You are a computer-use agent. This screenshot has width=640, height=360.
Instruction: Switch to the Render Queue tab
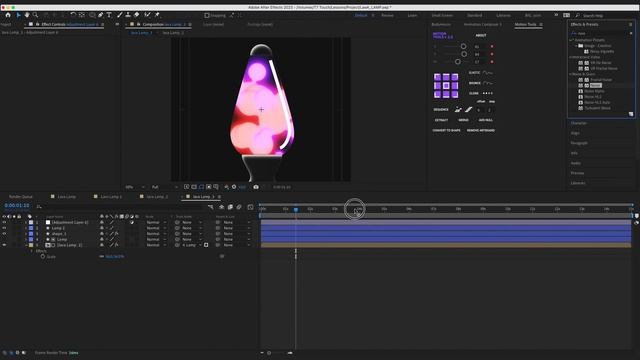(21, 197)
